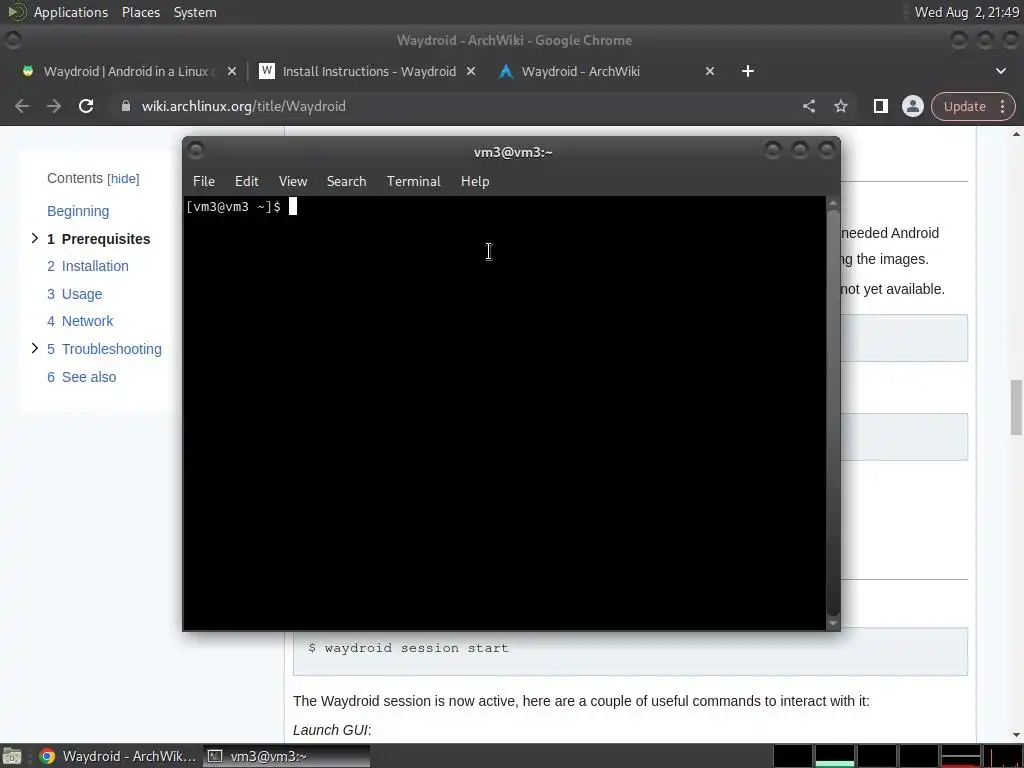
Task: Open the terminal Search menu
Action: click(x=346, y=181)
